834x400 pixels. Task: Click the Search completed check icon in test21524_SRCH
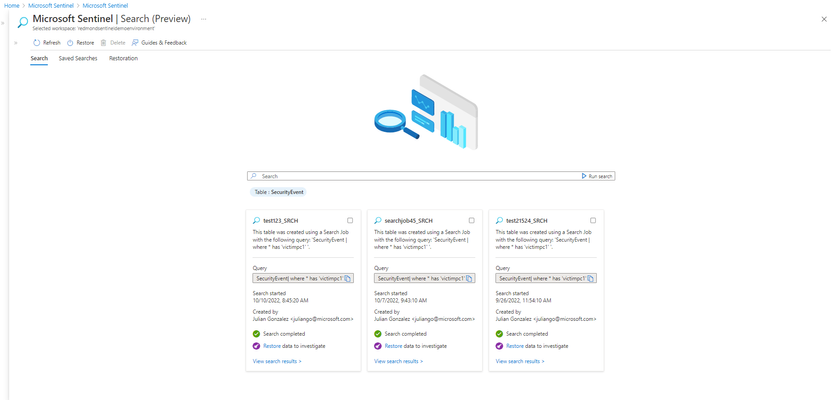coord(499,334)
